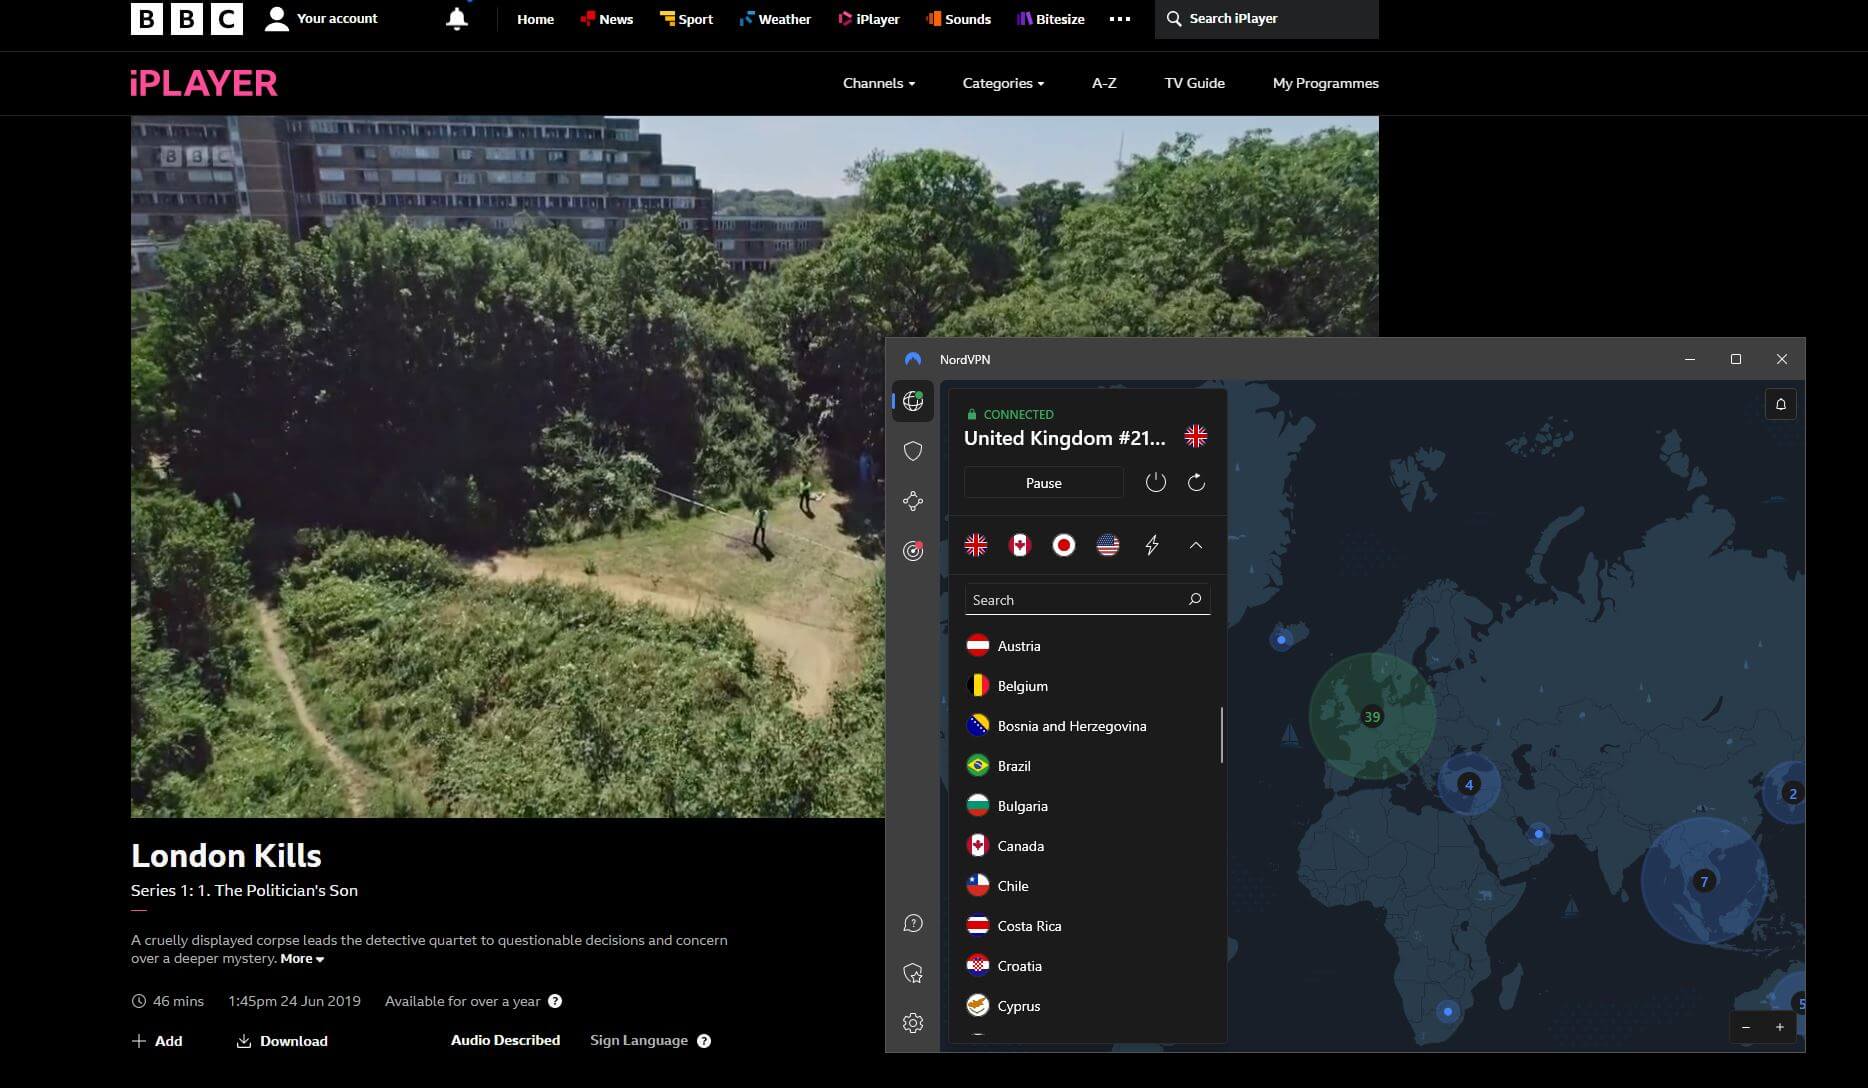The image size is (1868, 1088).
Task: Switch to Sign Language version
Action: pyautogui.click(x=639, y=1040)
